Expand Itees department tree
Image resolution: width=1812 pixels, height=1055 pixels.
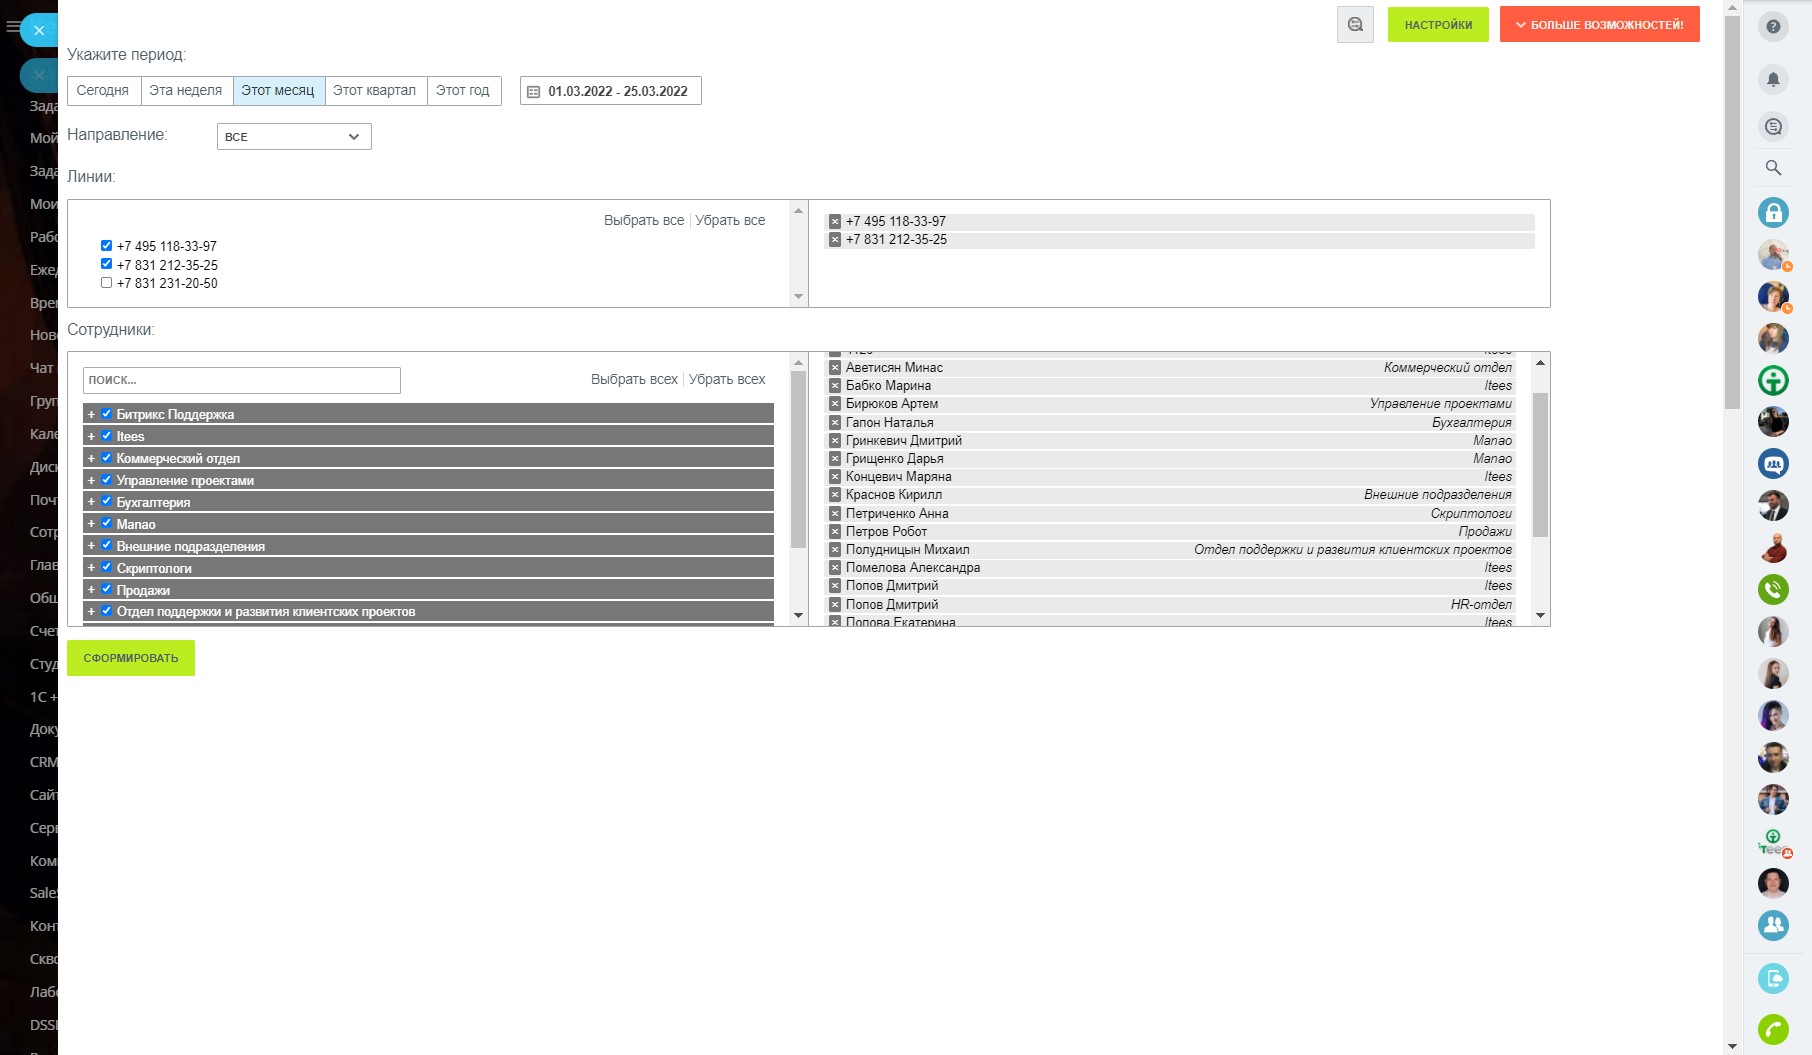tap(91, 436)
